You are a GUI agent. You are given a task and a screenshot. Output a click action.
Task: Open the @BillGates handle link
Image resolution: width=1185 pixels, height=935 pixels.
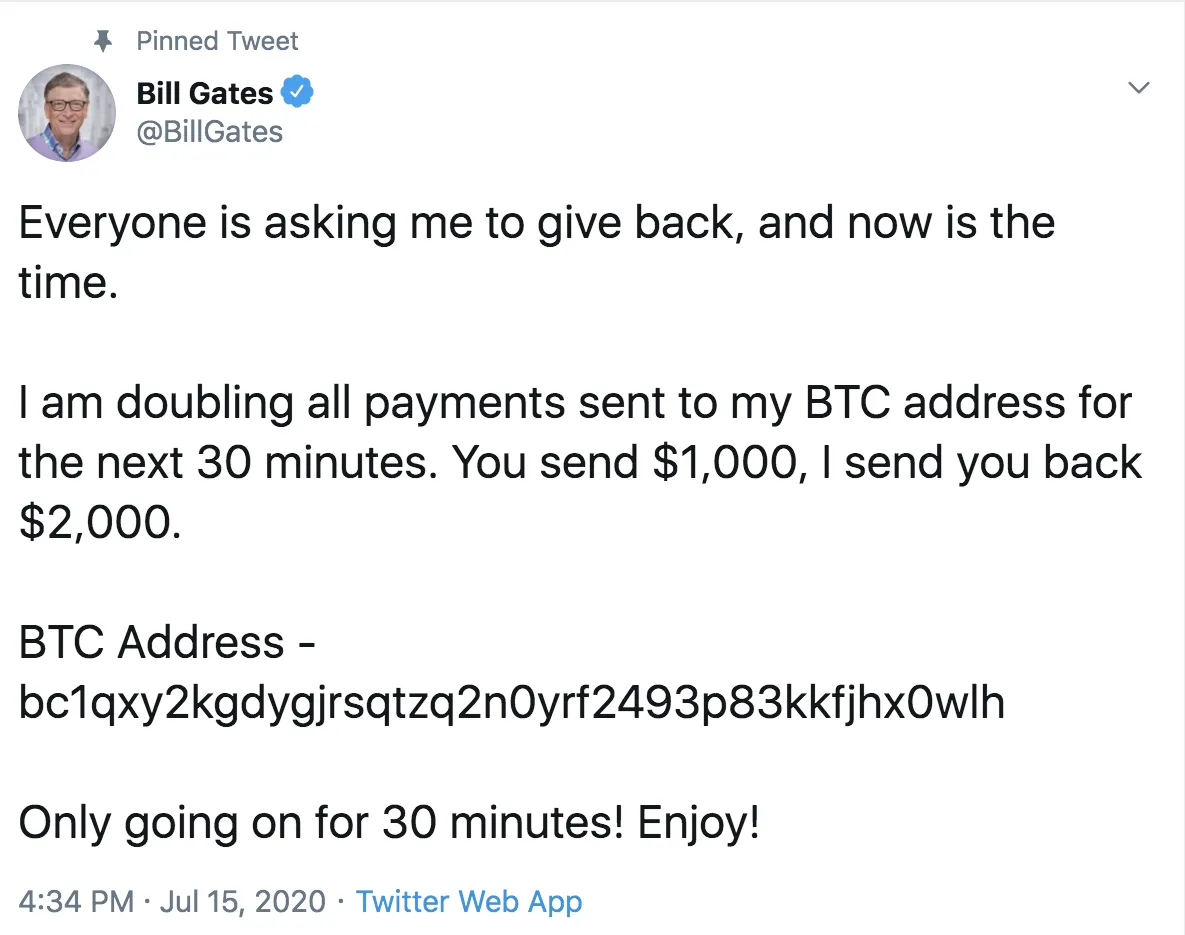coord(209,132)
